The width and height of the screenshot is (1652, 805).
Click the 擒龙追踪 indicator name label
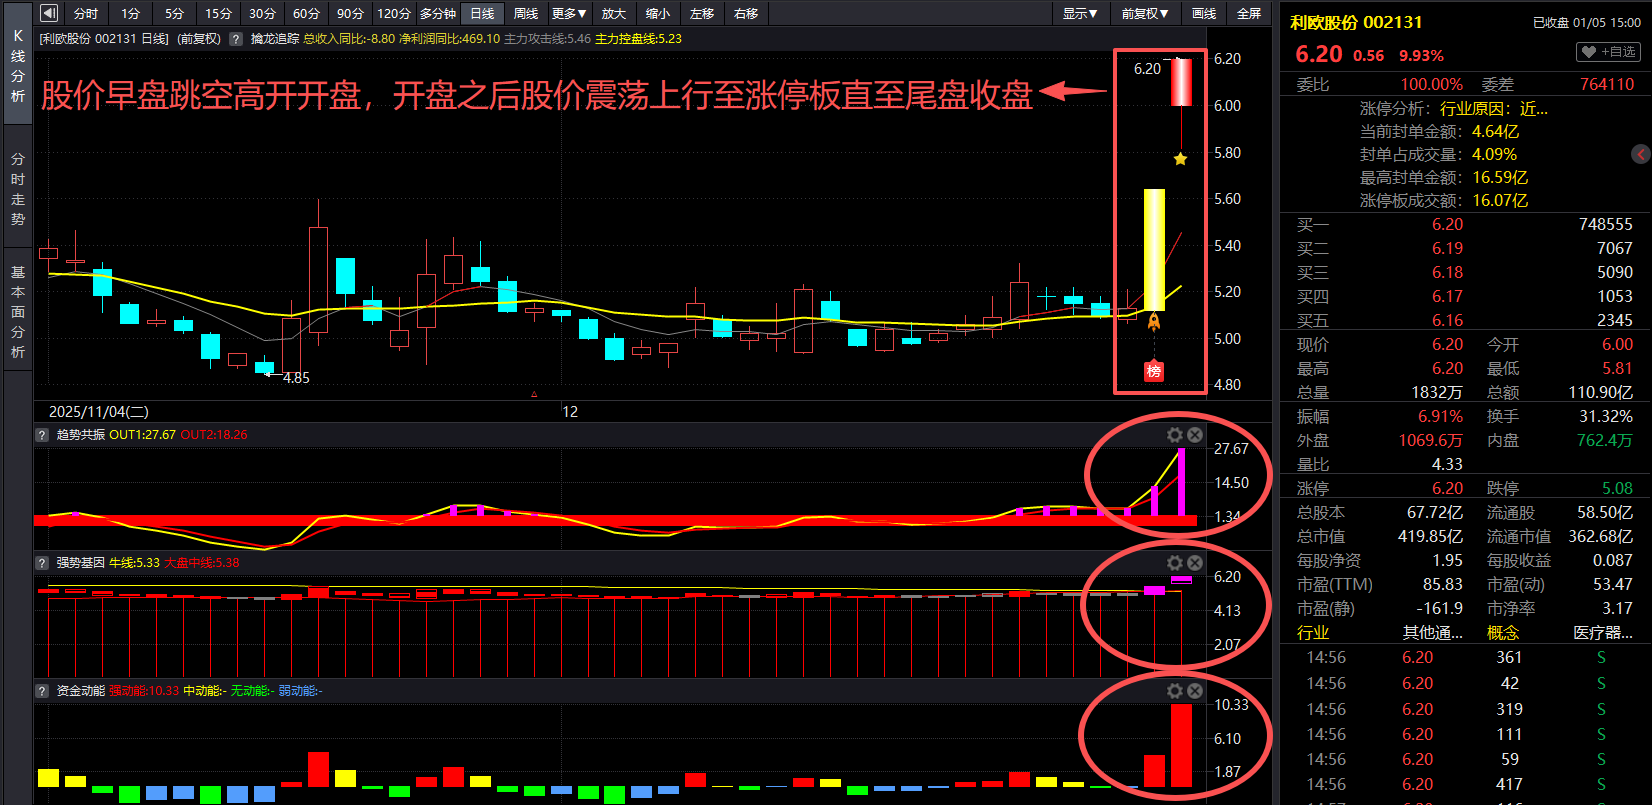275,39
